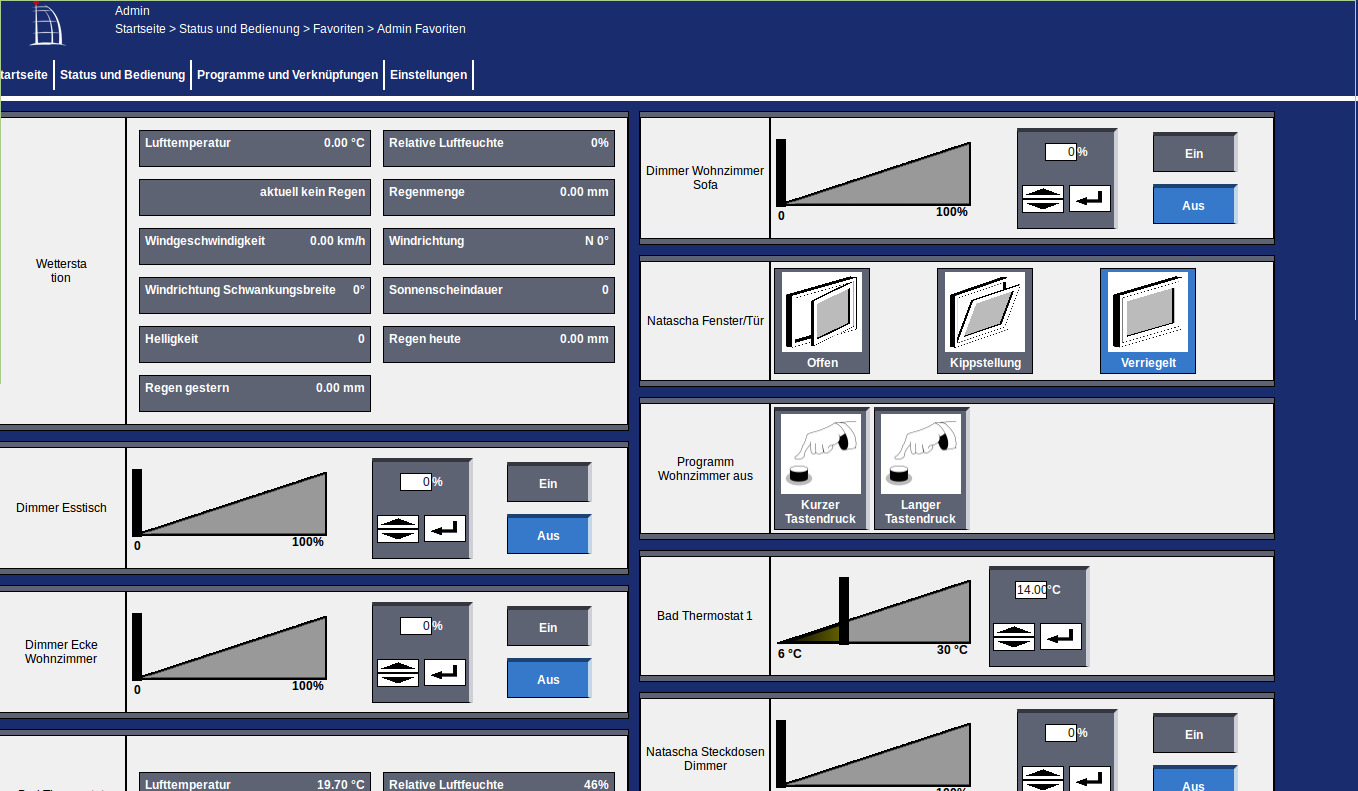This screenshot has width=1358, height=791.
Task: Click the Sonnenscheindauer field
Action: 499,295
